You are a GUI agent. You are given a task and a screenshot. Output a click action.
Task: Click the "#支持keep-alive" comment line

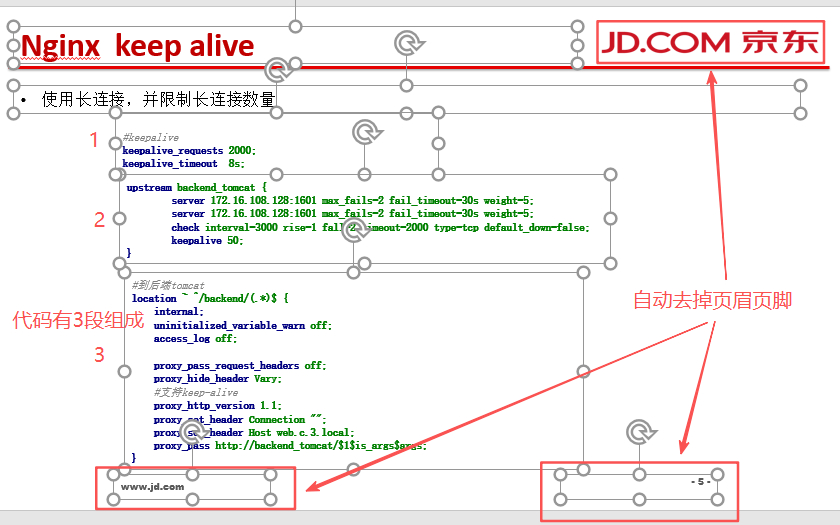point(196,392)
